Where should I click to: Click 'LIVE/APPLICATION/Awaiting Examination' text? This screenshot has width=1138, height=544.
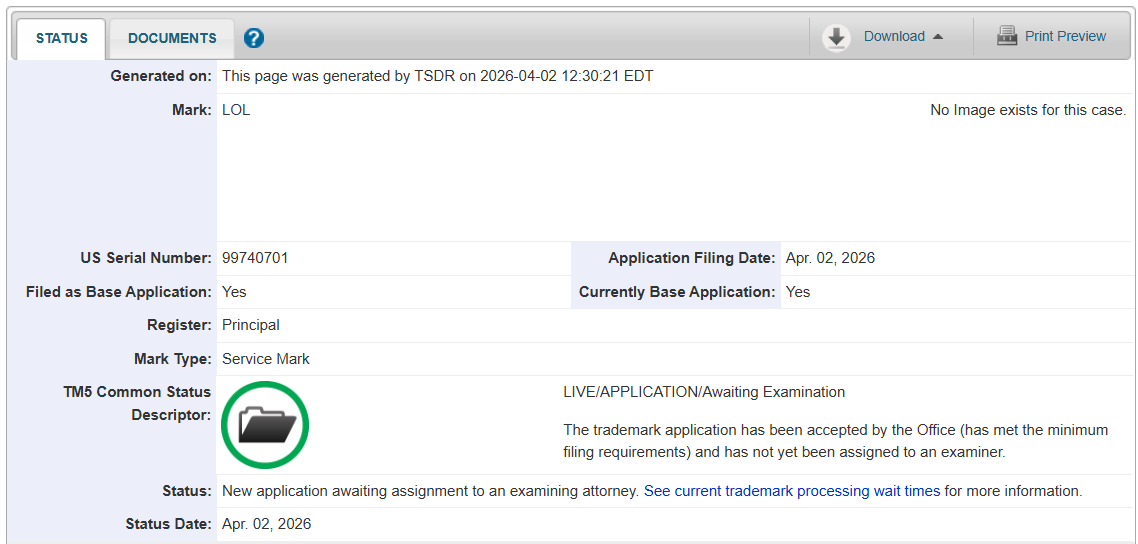[704, 392]
